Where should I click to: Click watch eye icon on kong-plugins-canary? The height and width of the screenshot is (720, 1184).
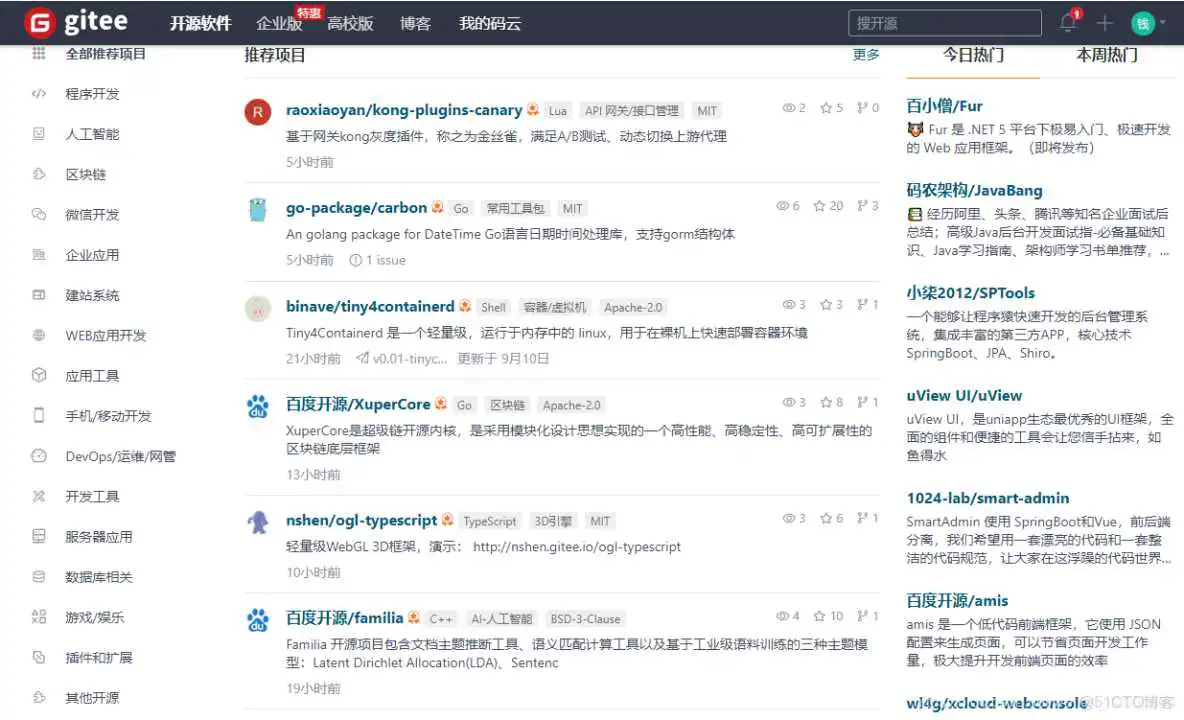(788, 108)
